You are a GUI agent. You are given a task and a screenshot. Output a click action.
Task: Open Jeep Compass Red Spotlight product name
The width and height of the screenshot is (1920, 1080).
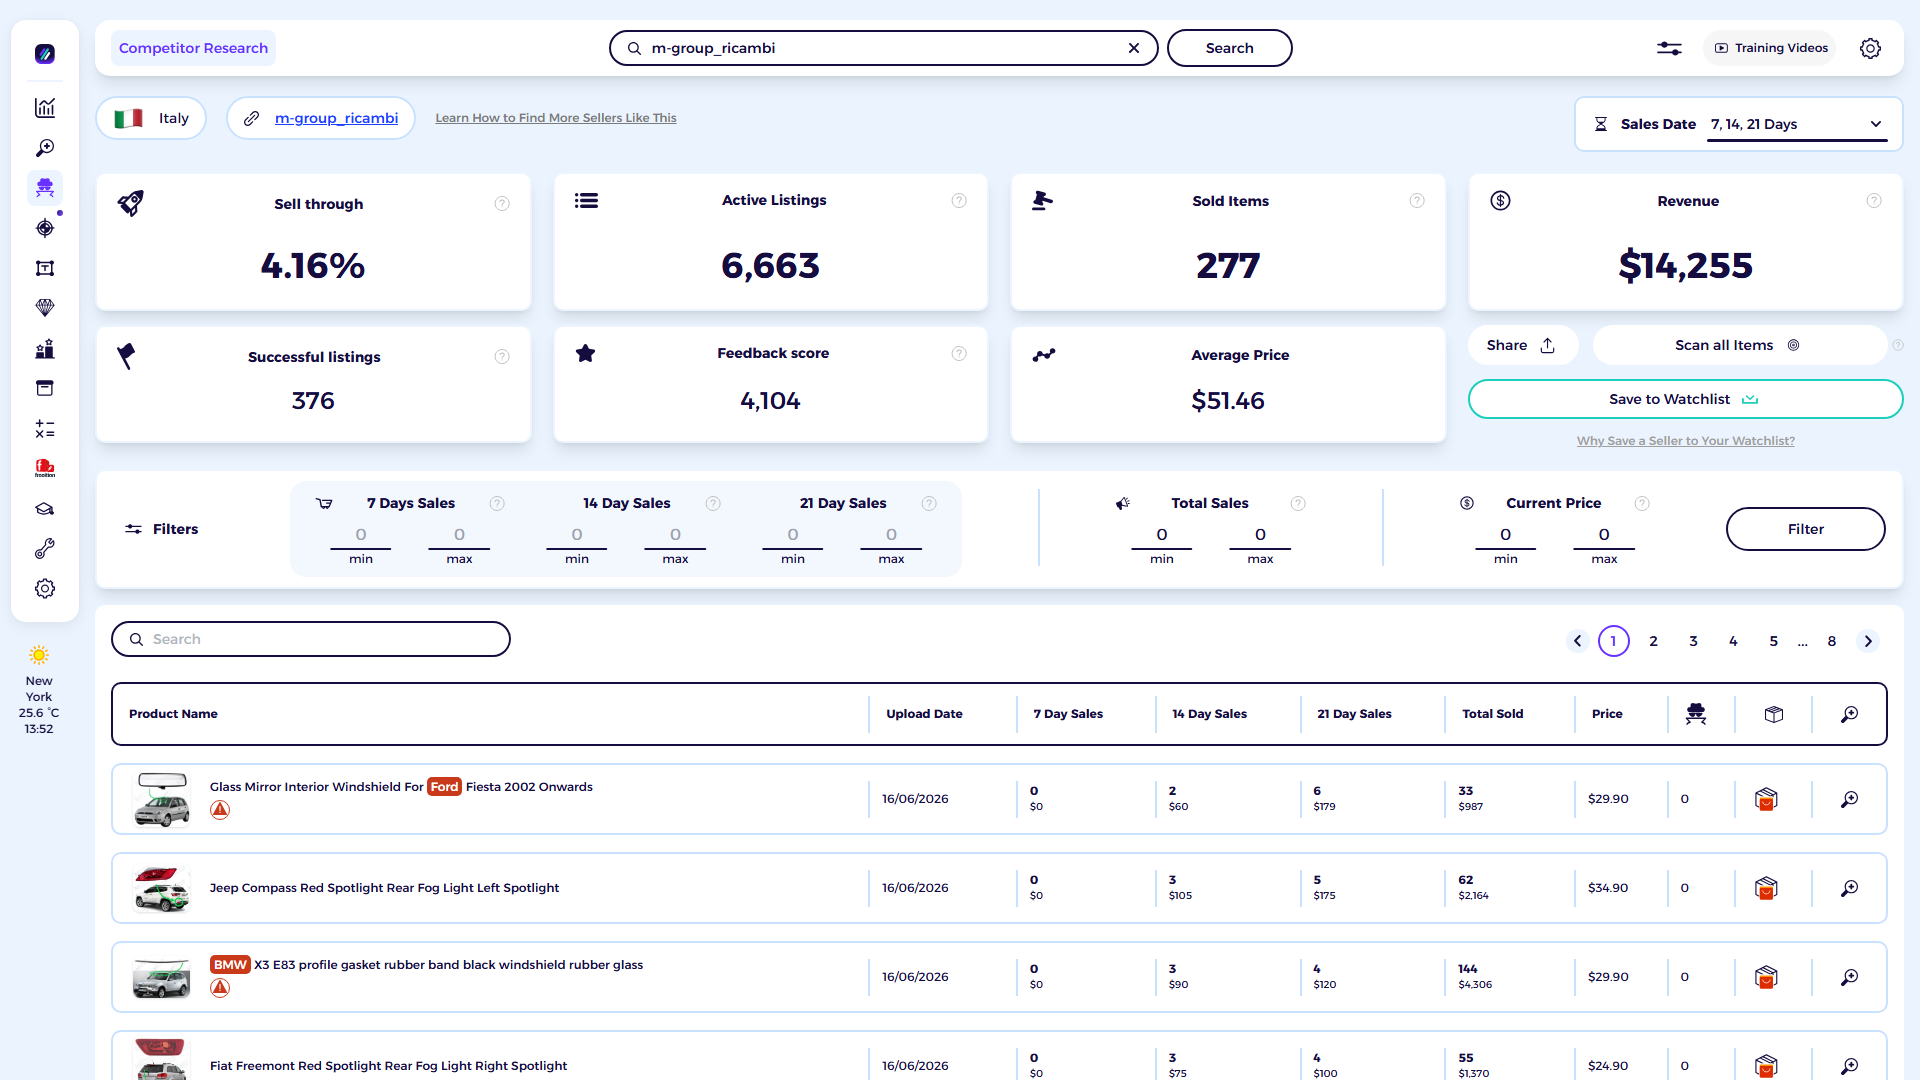click(x=384, y=888)
